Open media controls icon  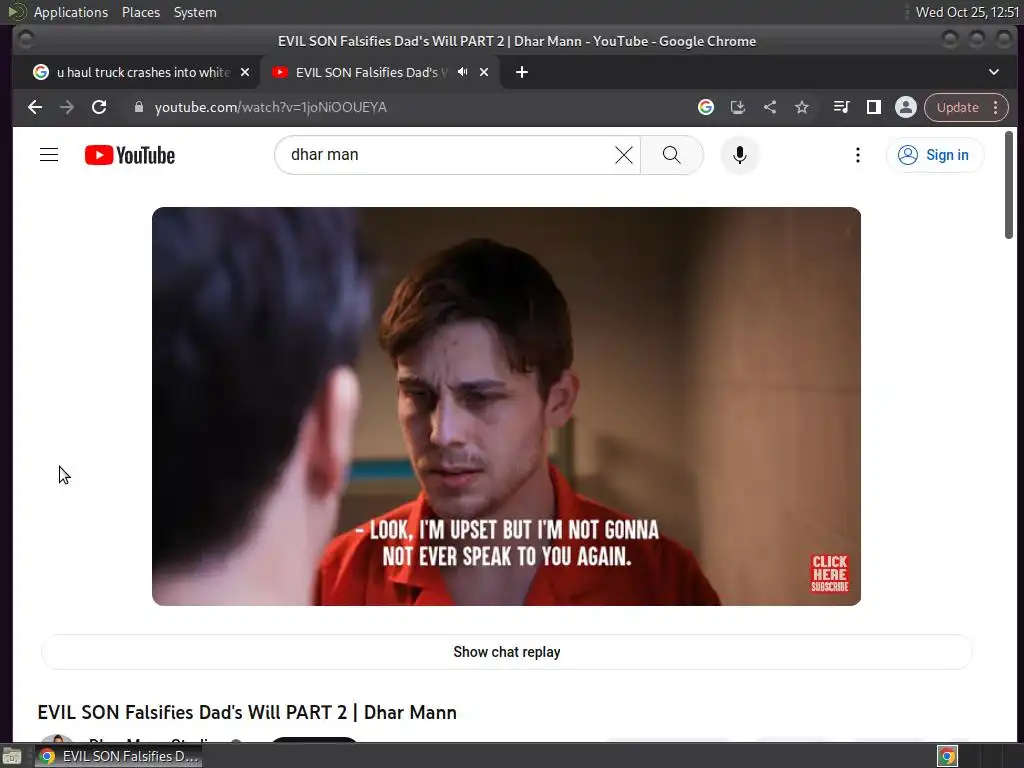(841, 107)
